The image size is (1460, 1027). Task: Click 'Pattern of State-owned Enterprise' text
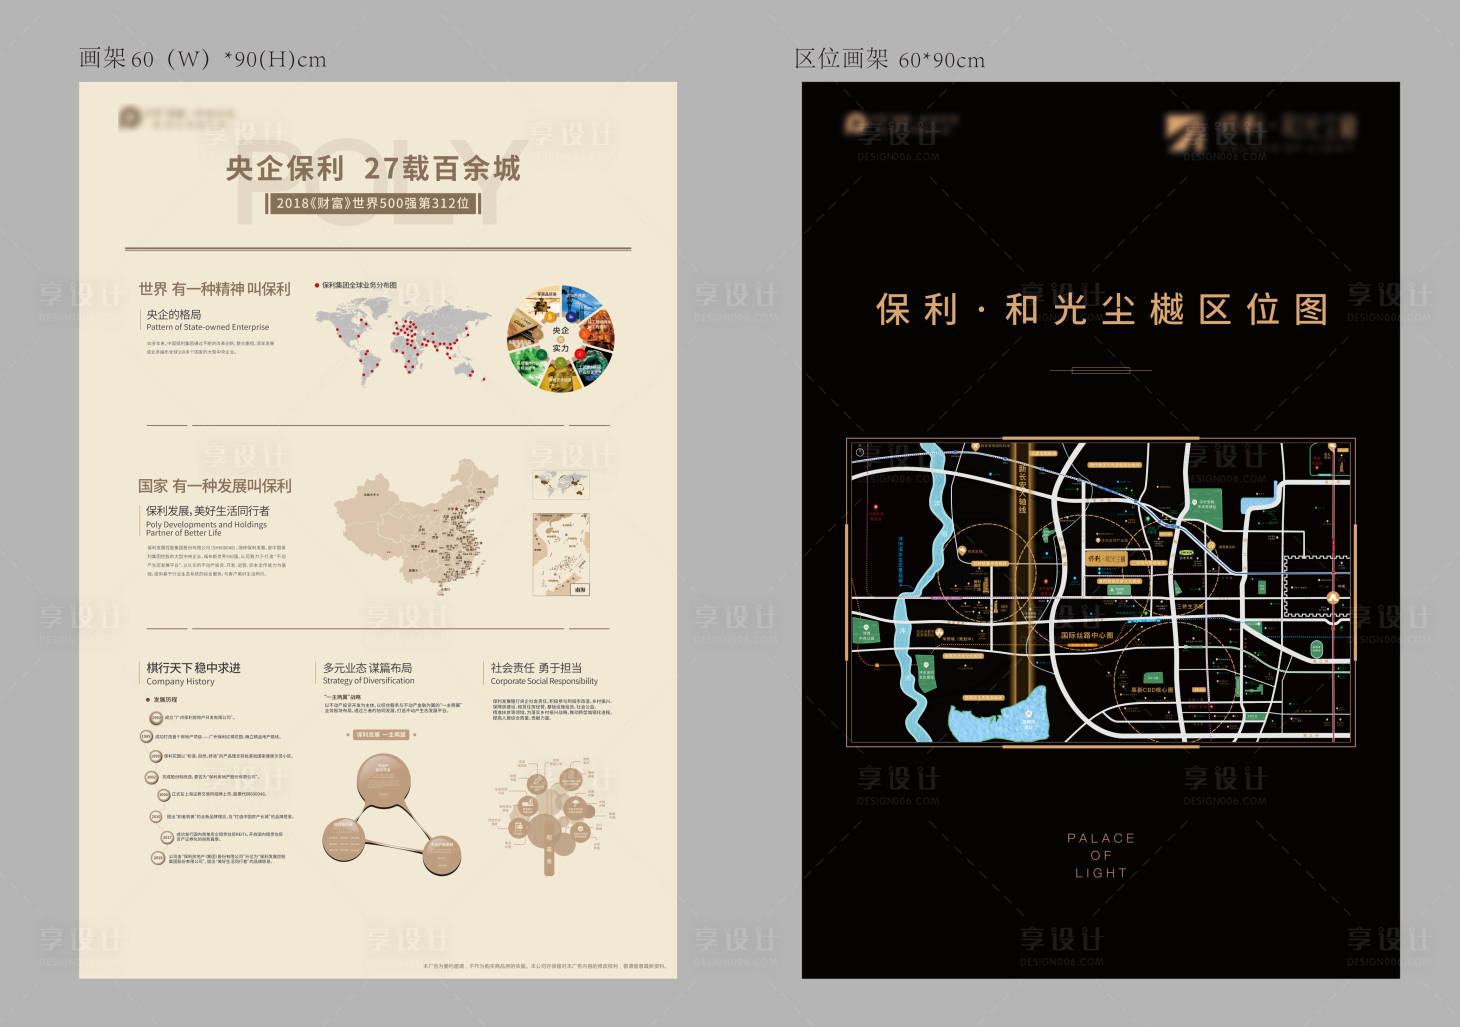tap(208, 327)
